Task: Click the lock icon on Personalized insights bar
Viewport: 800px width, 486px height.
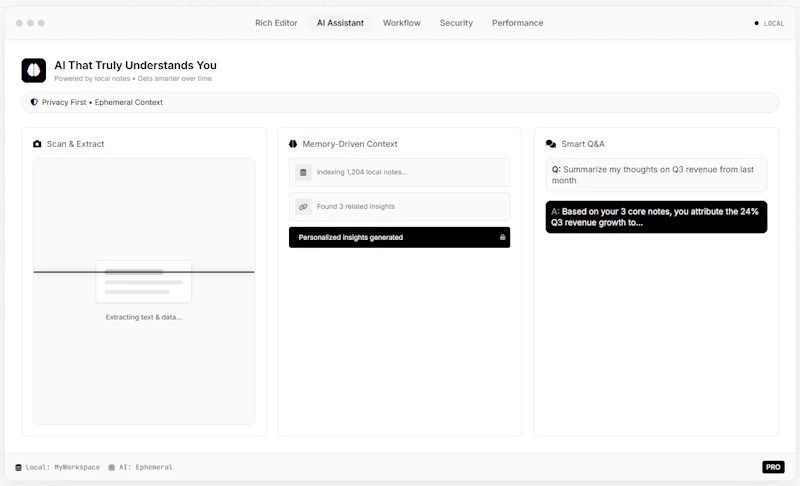Action: coord(503,237)
